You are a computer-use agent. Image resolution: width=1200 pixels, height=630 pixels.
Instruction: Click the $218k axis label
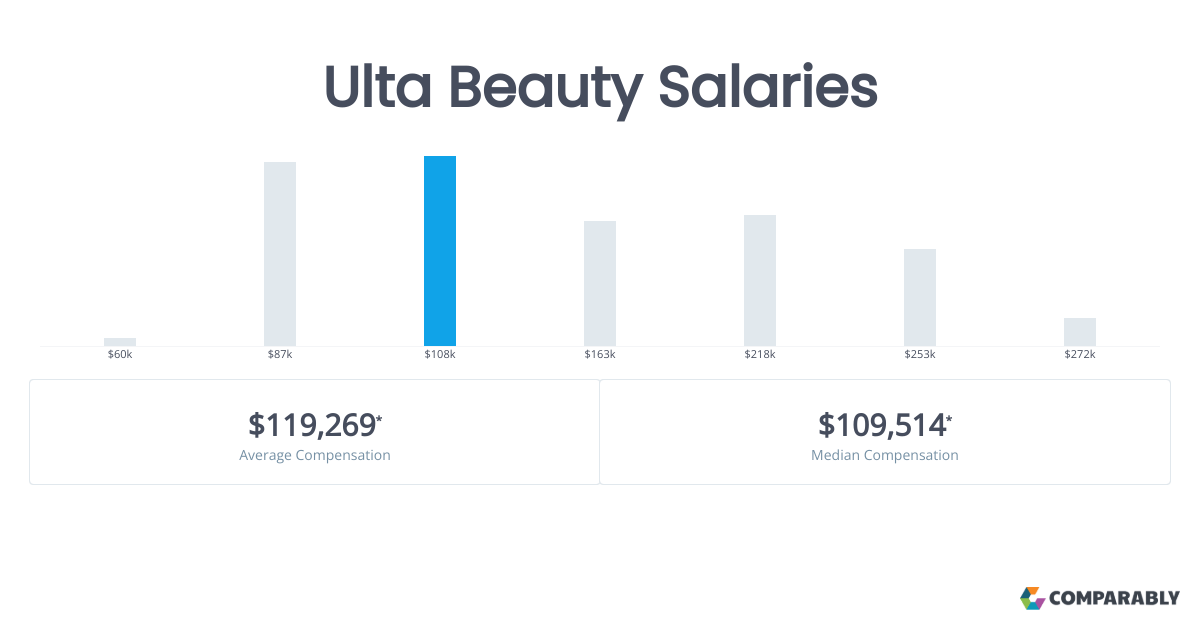tap(760, 355)
